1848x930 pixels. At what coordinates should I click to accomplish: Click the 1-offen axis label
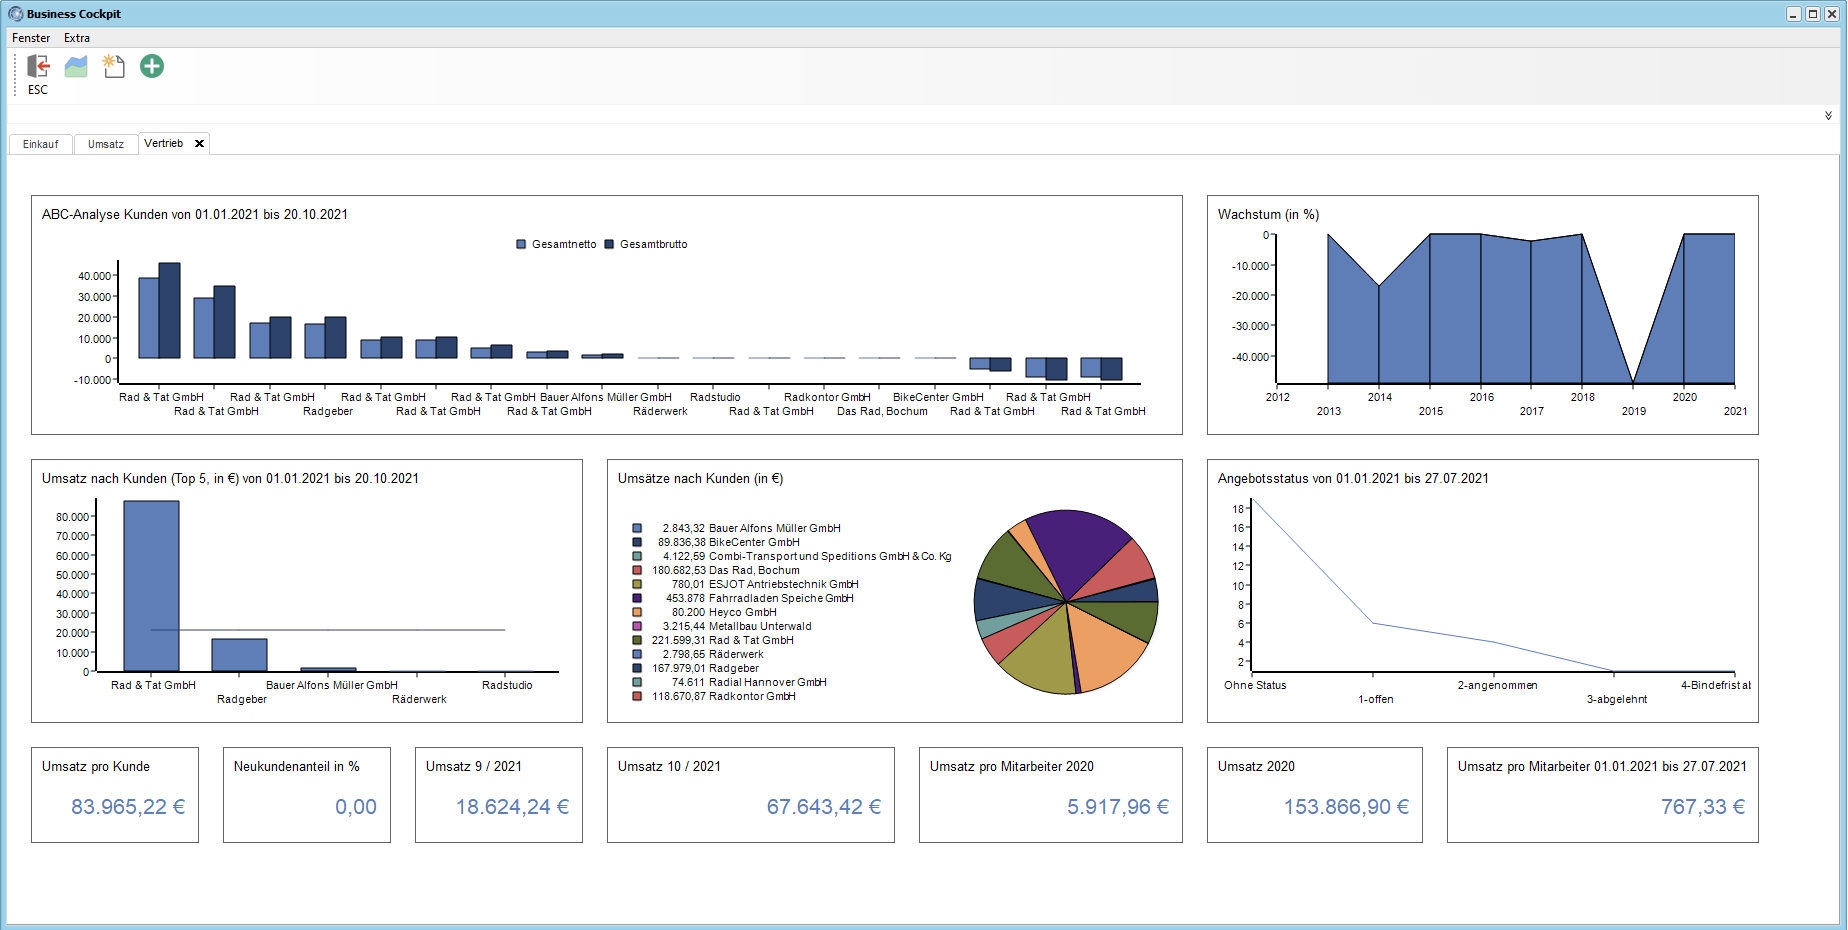point(1375,699)
